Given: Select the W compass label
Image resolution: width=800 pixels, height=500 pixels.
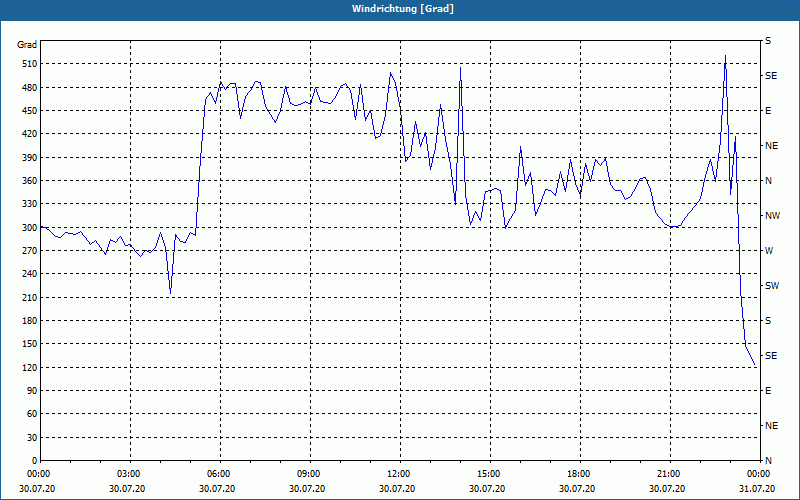Looking at the screenshot, I should pos(769,251).
